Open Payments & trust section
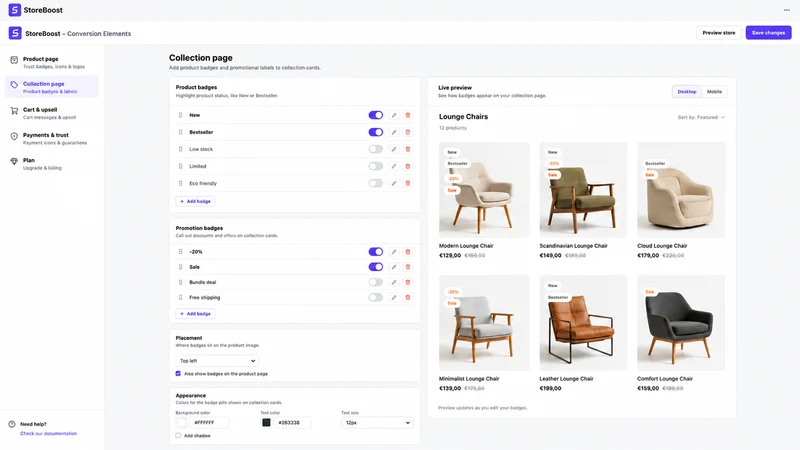The width and height of the screenshot is (800, 450). [x=52, y=139]
